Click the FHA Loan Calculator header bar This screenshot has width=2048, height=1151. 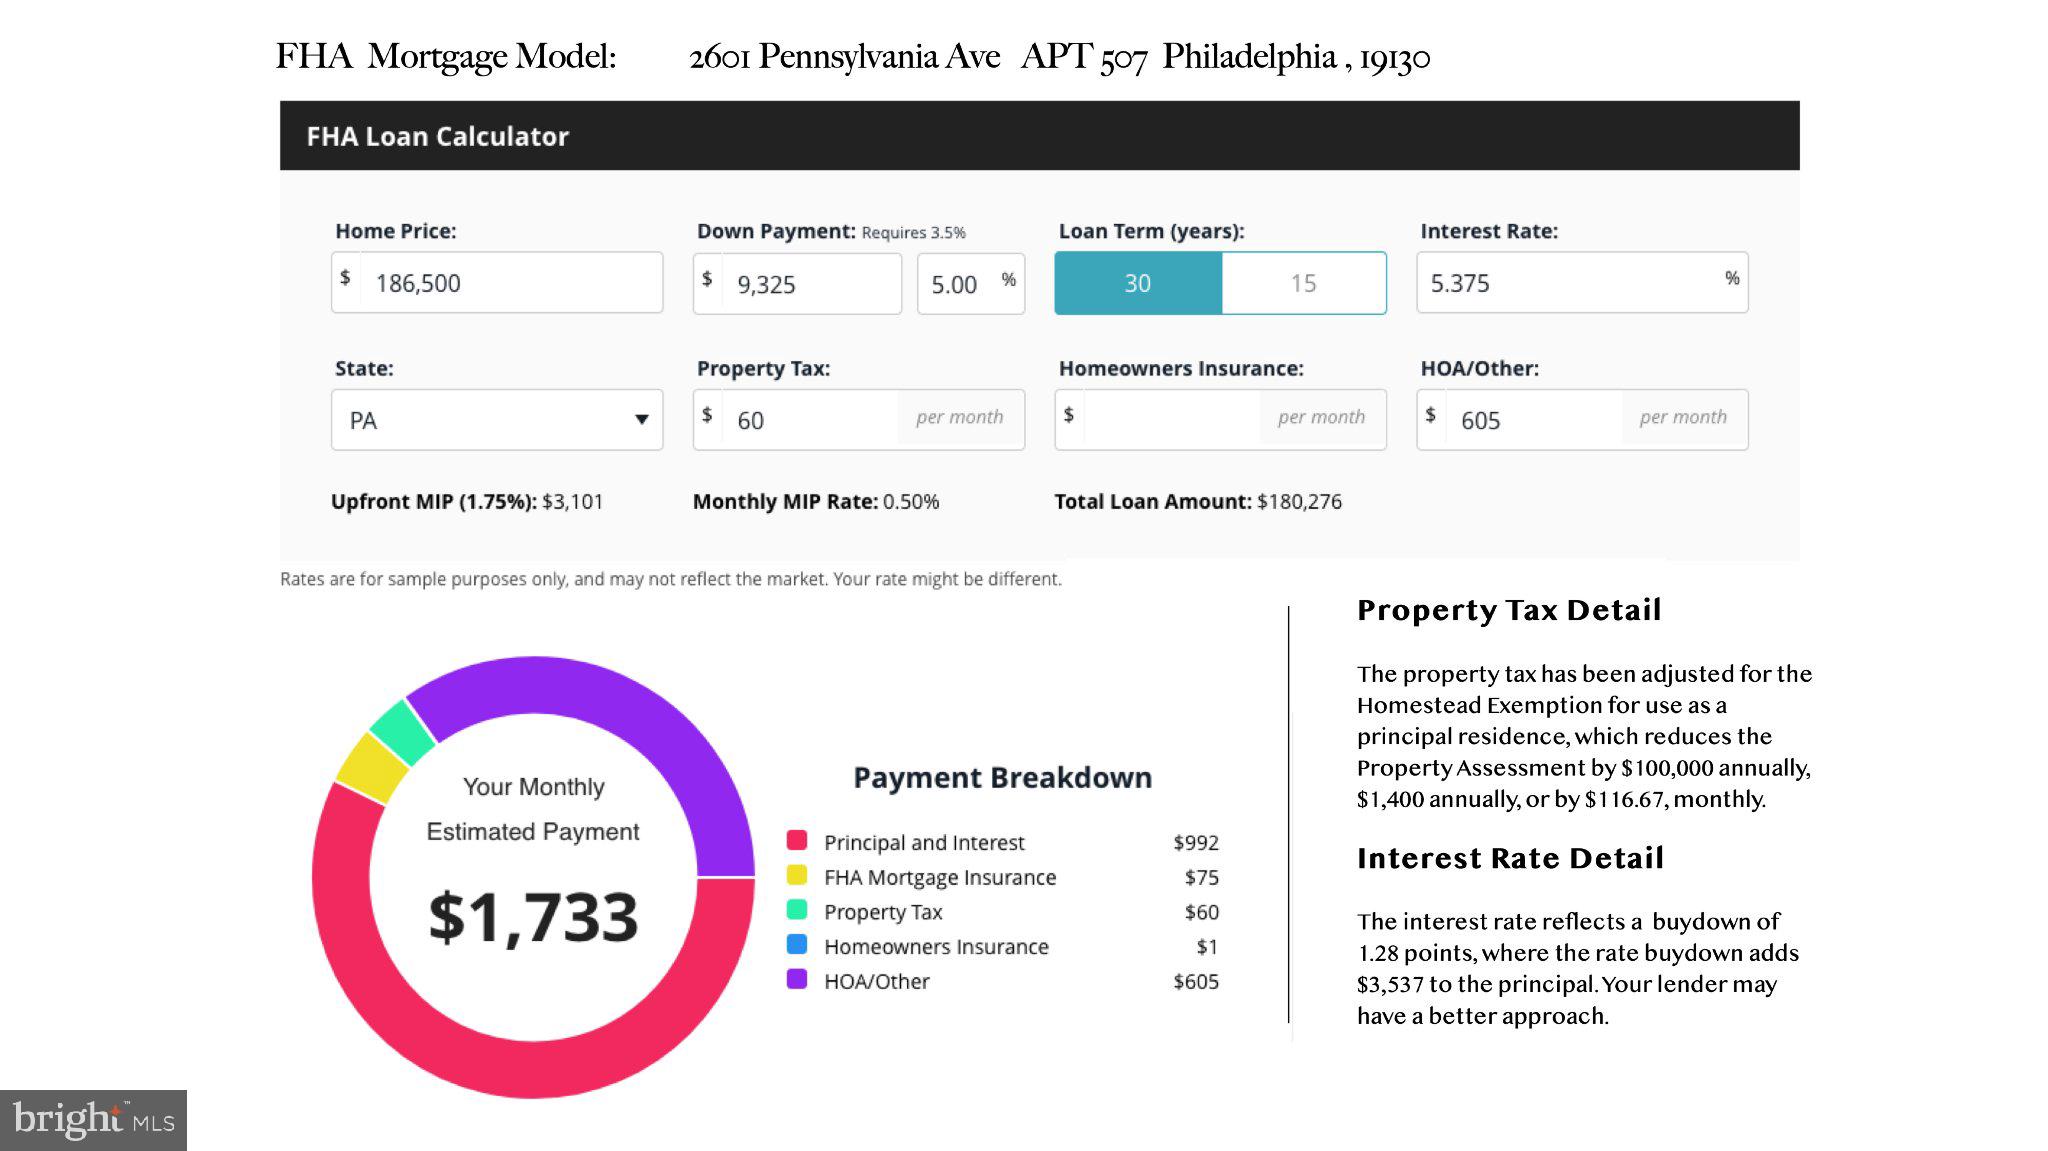[x=1039, y=135]
